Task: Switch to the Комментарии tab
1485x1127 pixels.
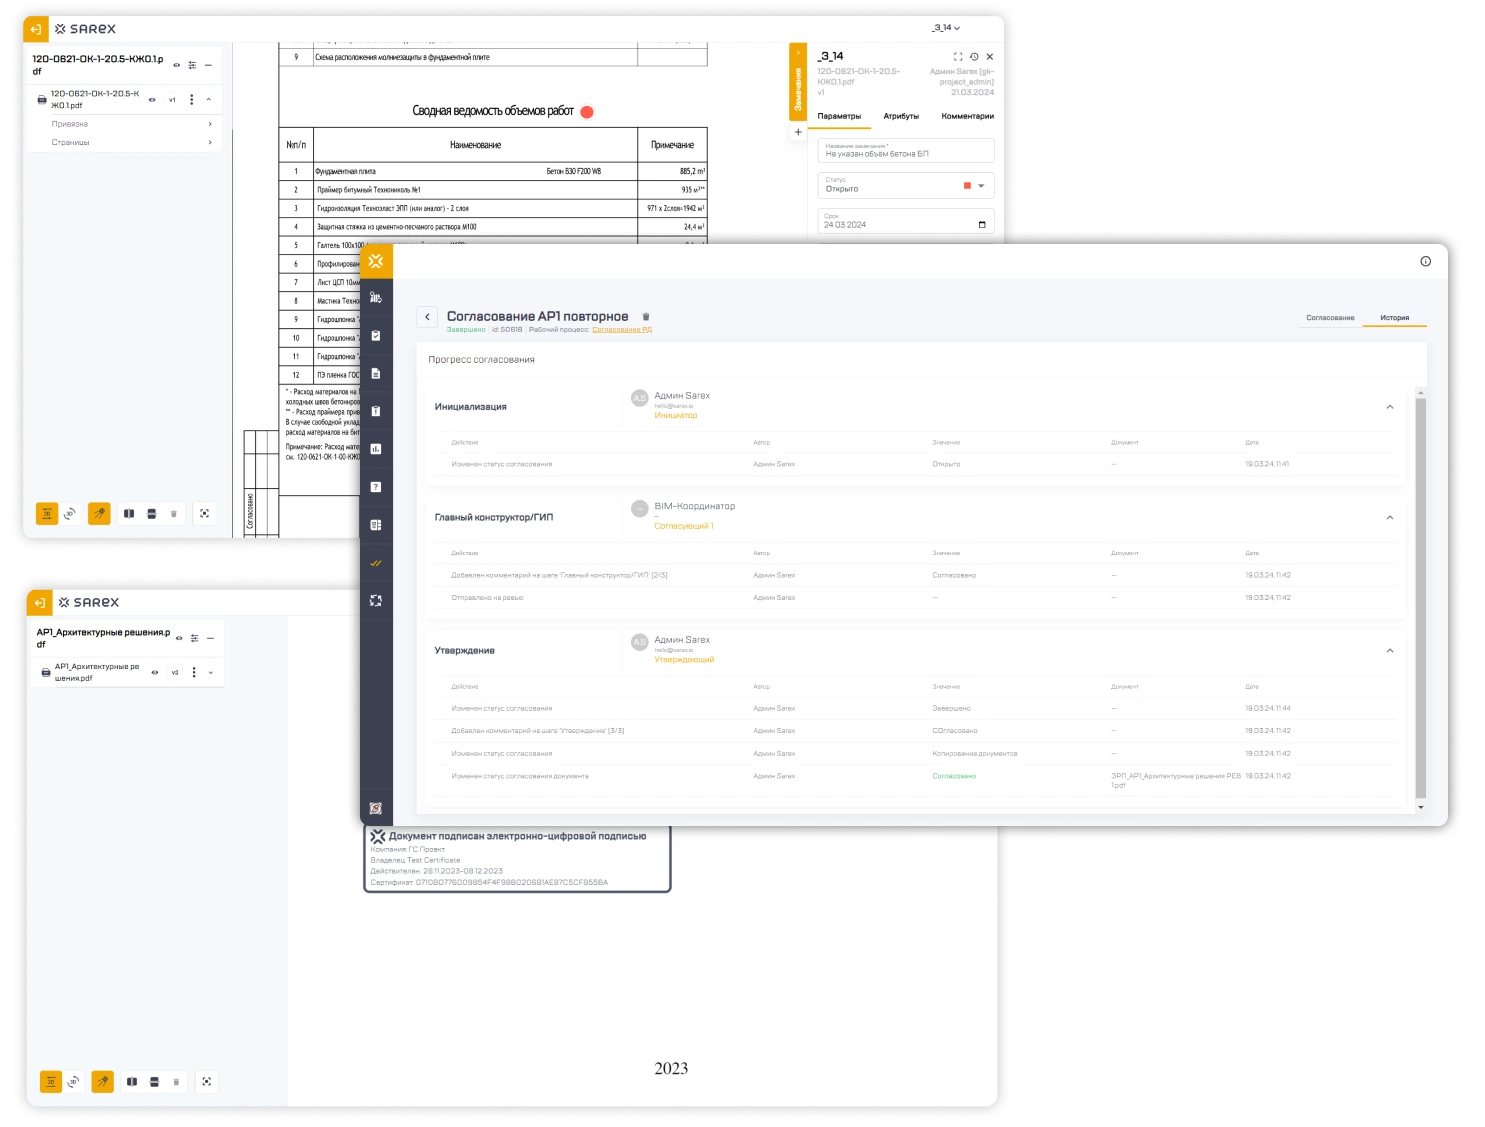Action: [967, 116]
